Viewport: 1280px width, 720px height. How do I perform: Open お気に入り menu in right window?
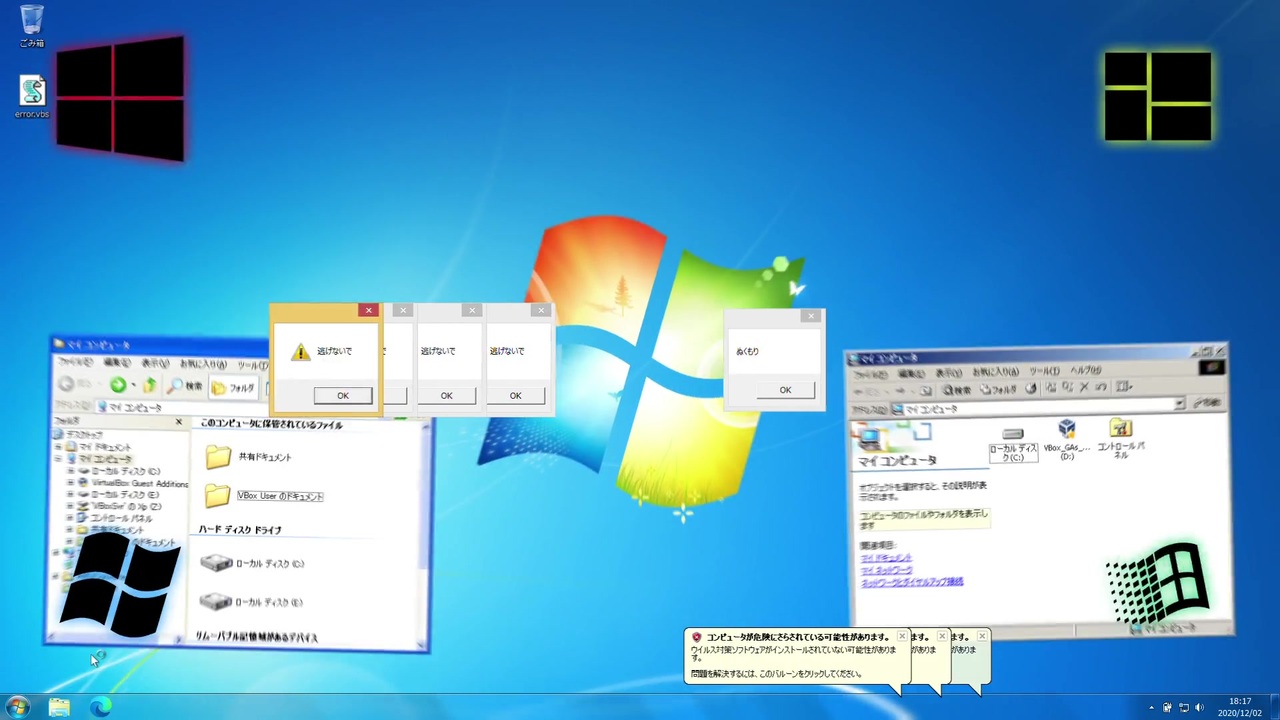pos(994,372)
